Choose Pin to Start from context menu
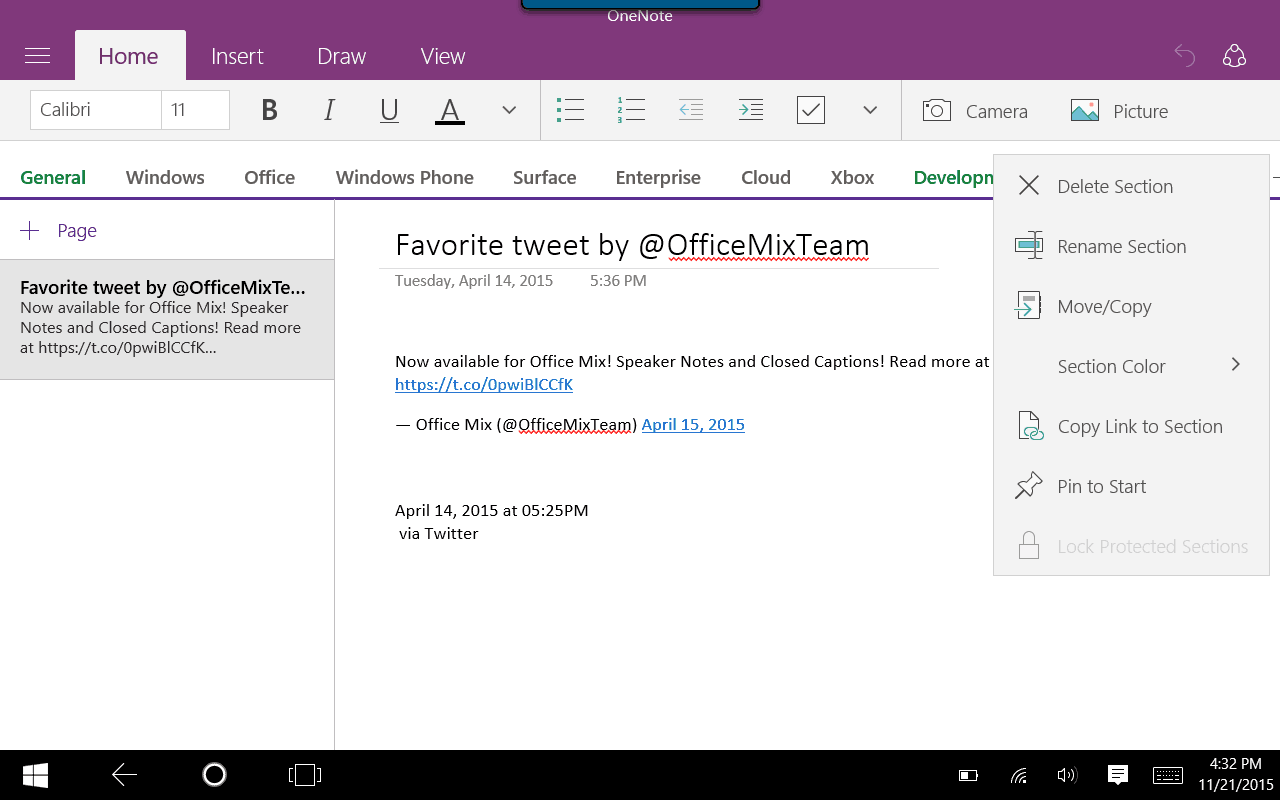 click(x=1131, y=486)
